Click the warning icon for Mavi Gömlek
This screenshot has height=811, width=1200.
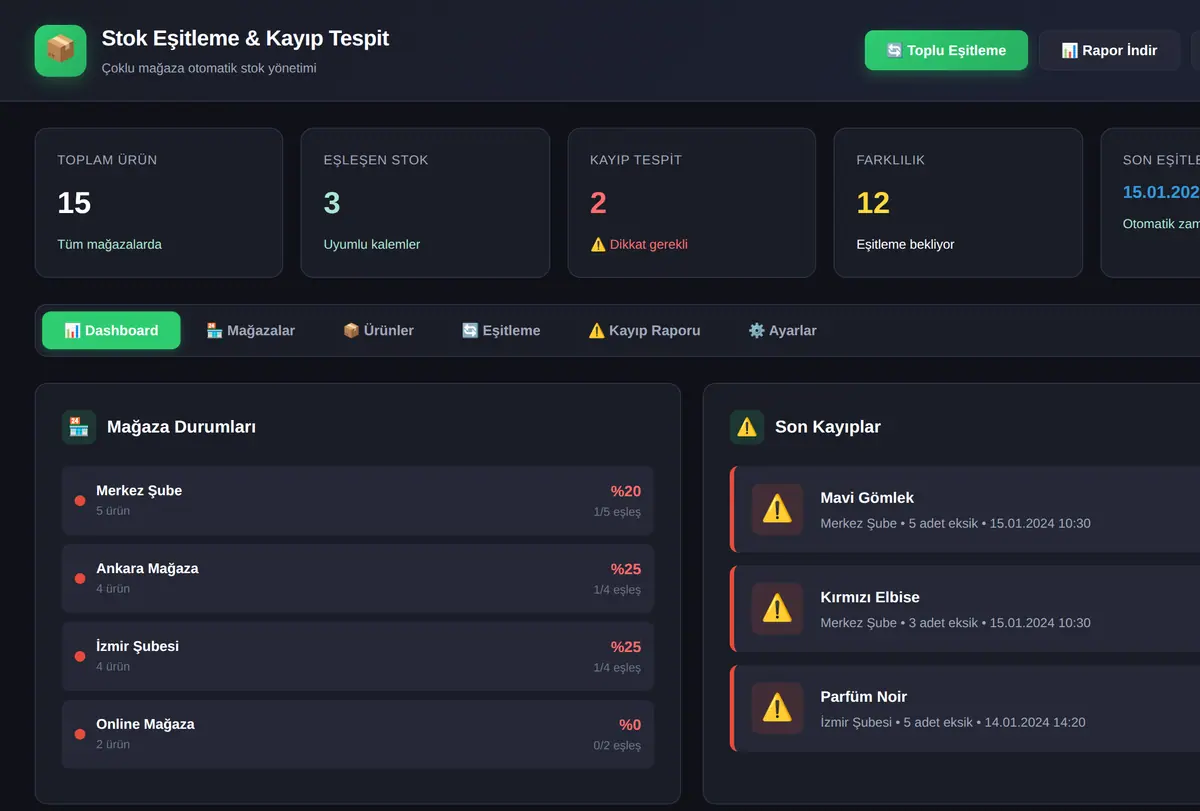tap(777, 509)
